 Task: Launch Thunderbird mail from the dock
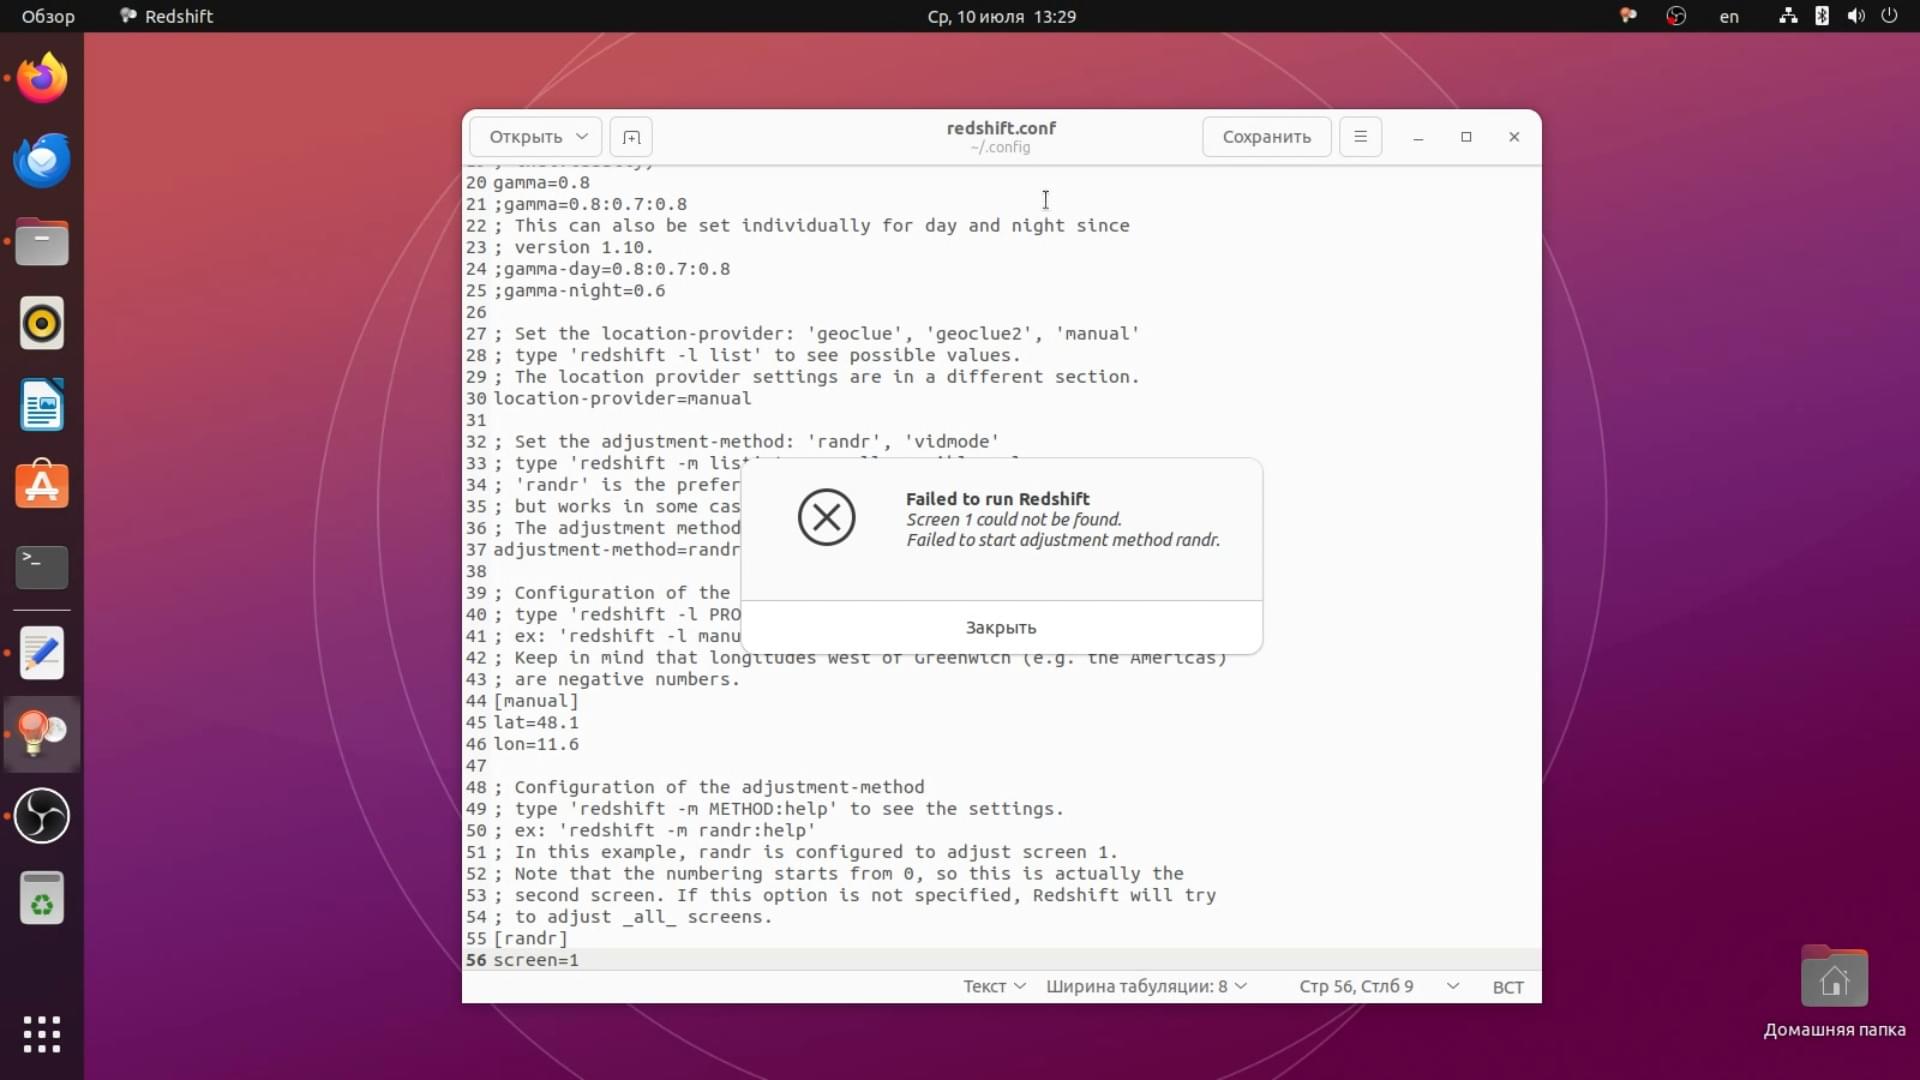(x=42, y=160)
